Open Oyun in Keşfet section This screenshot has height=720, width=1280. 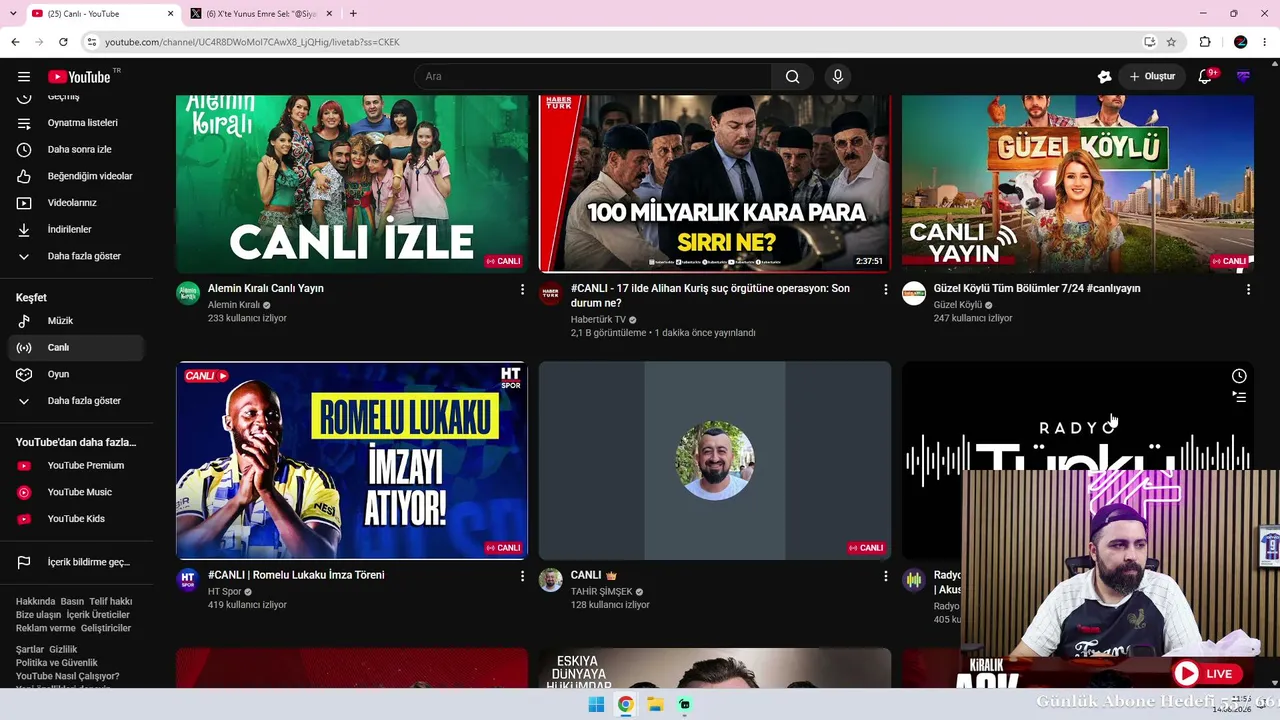tap(75, 374)
